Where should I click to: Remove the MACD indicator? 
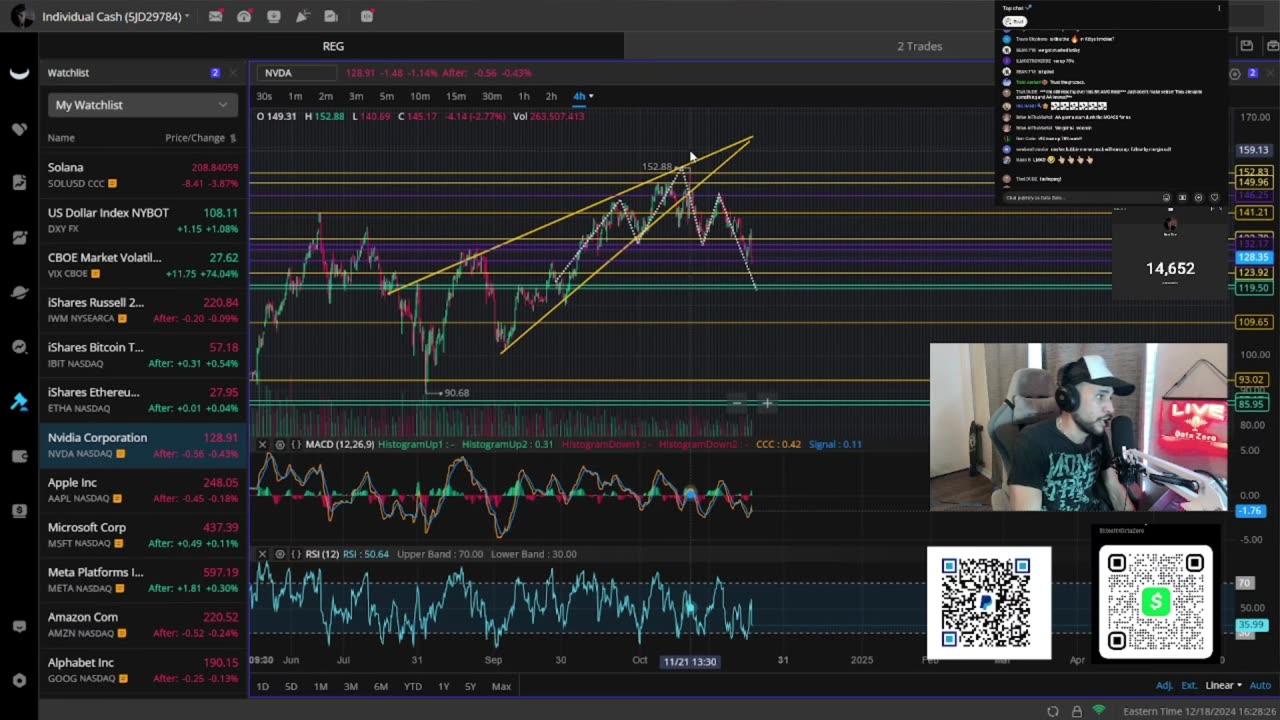coord(262,444)
